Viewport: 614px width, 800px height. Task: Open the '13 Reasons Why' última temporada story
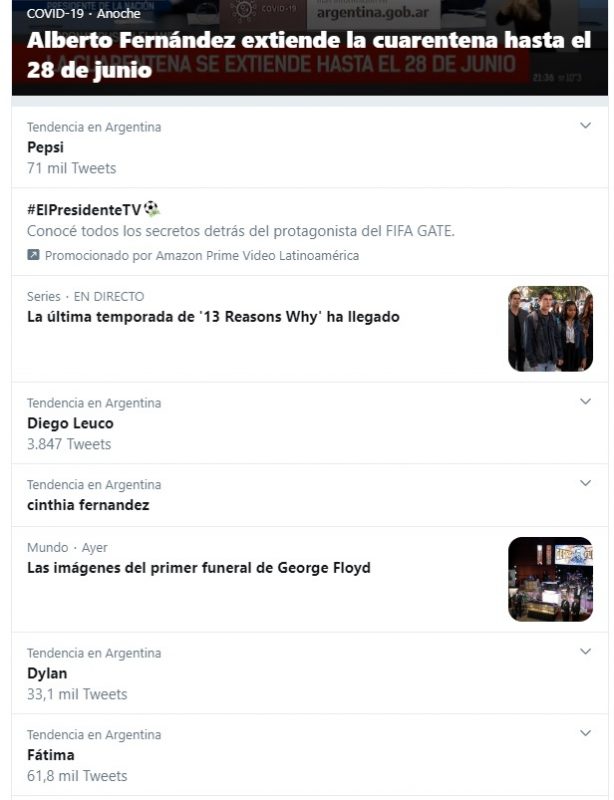(213, 317)
